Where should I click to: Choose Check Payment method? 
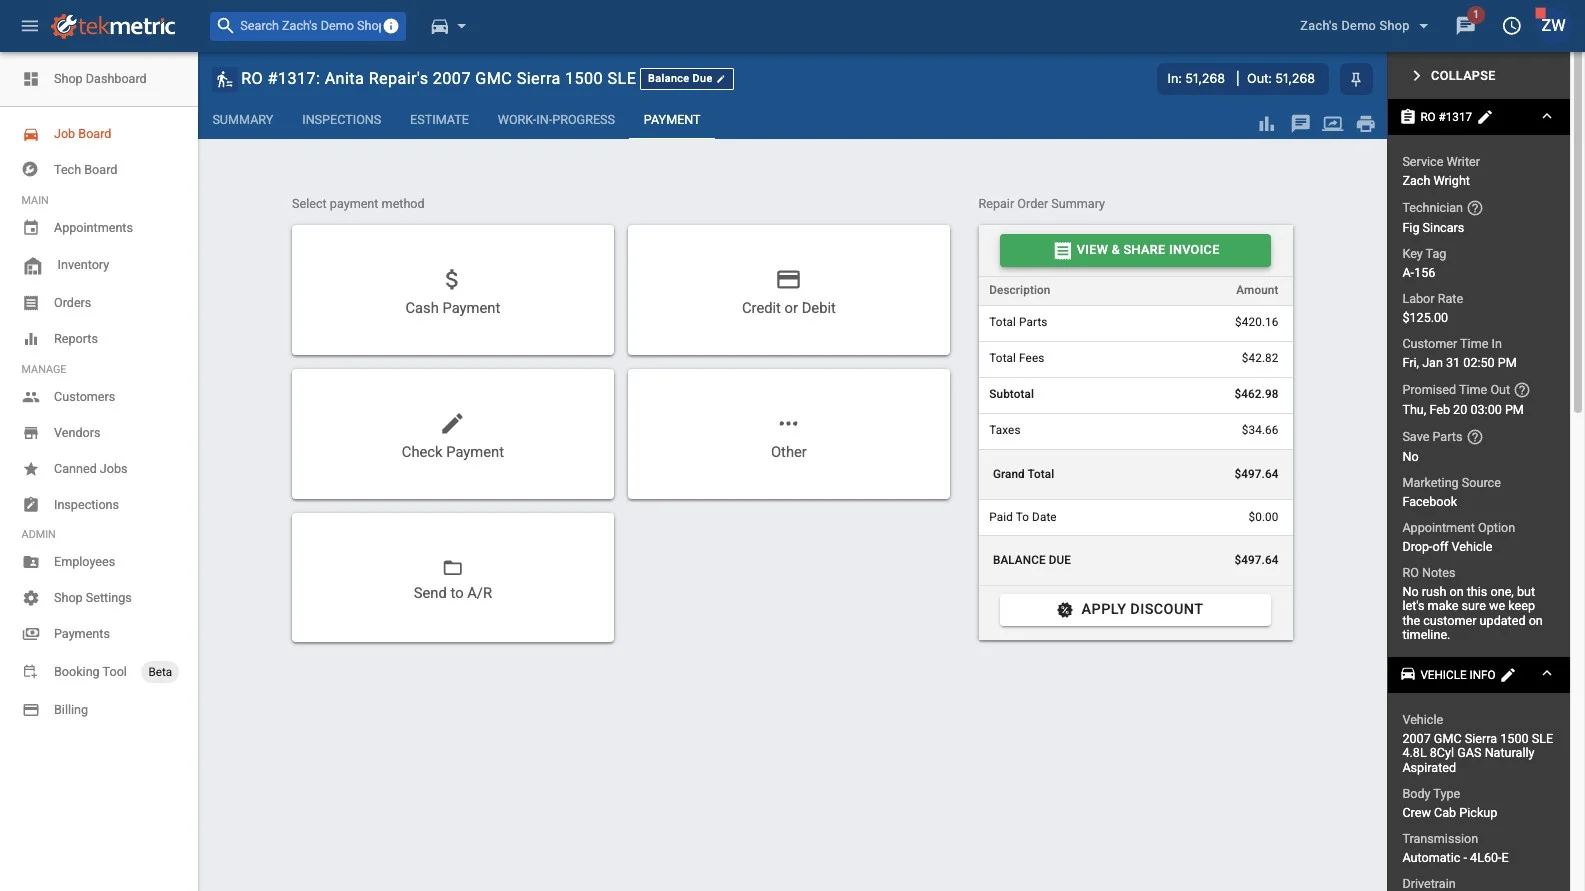coord(453,434)
